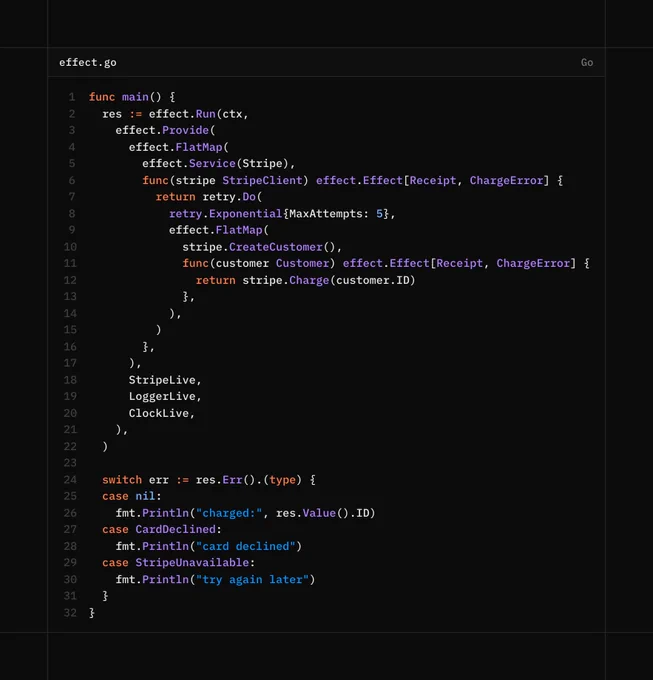Click the effect.go file name
The width and height of the screenshot is (653, 680).
[x=88, y=62]
